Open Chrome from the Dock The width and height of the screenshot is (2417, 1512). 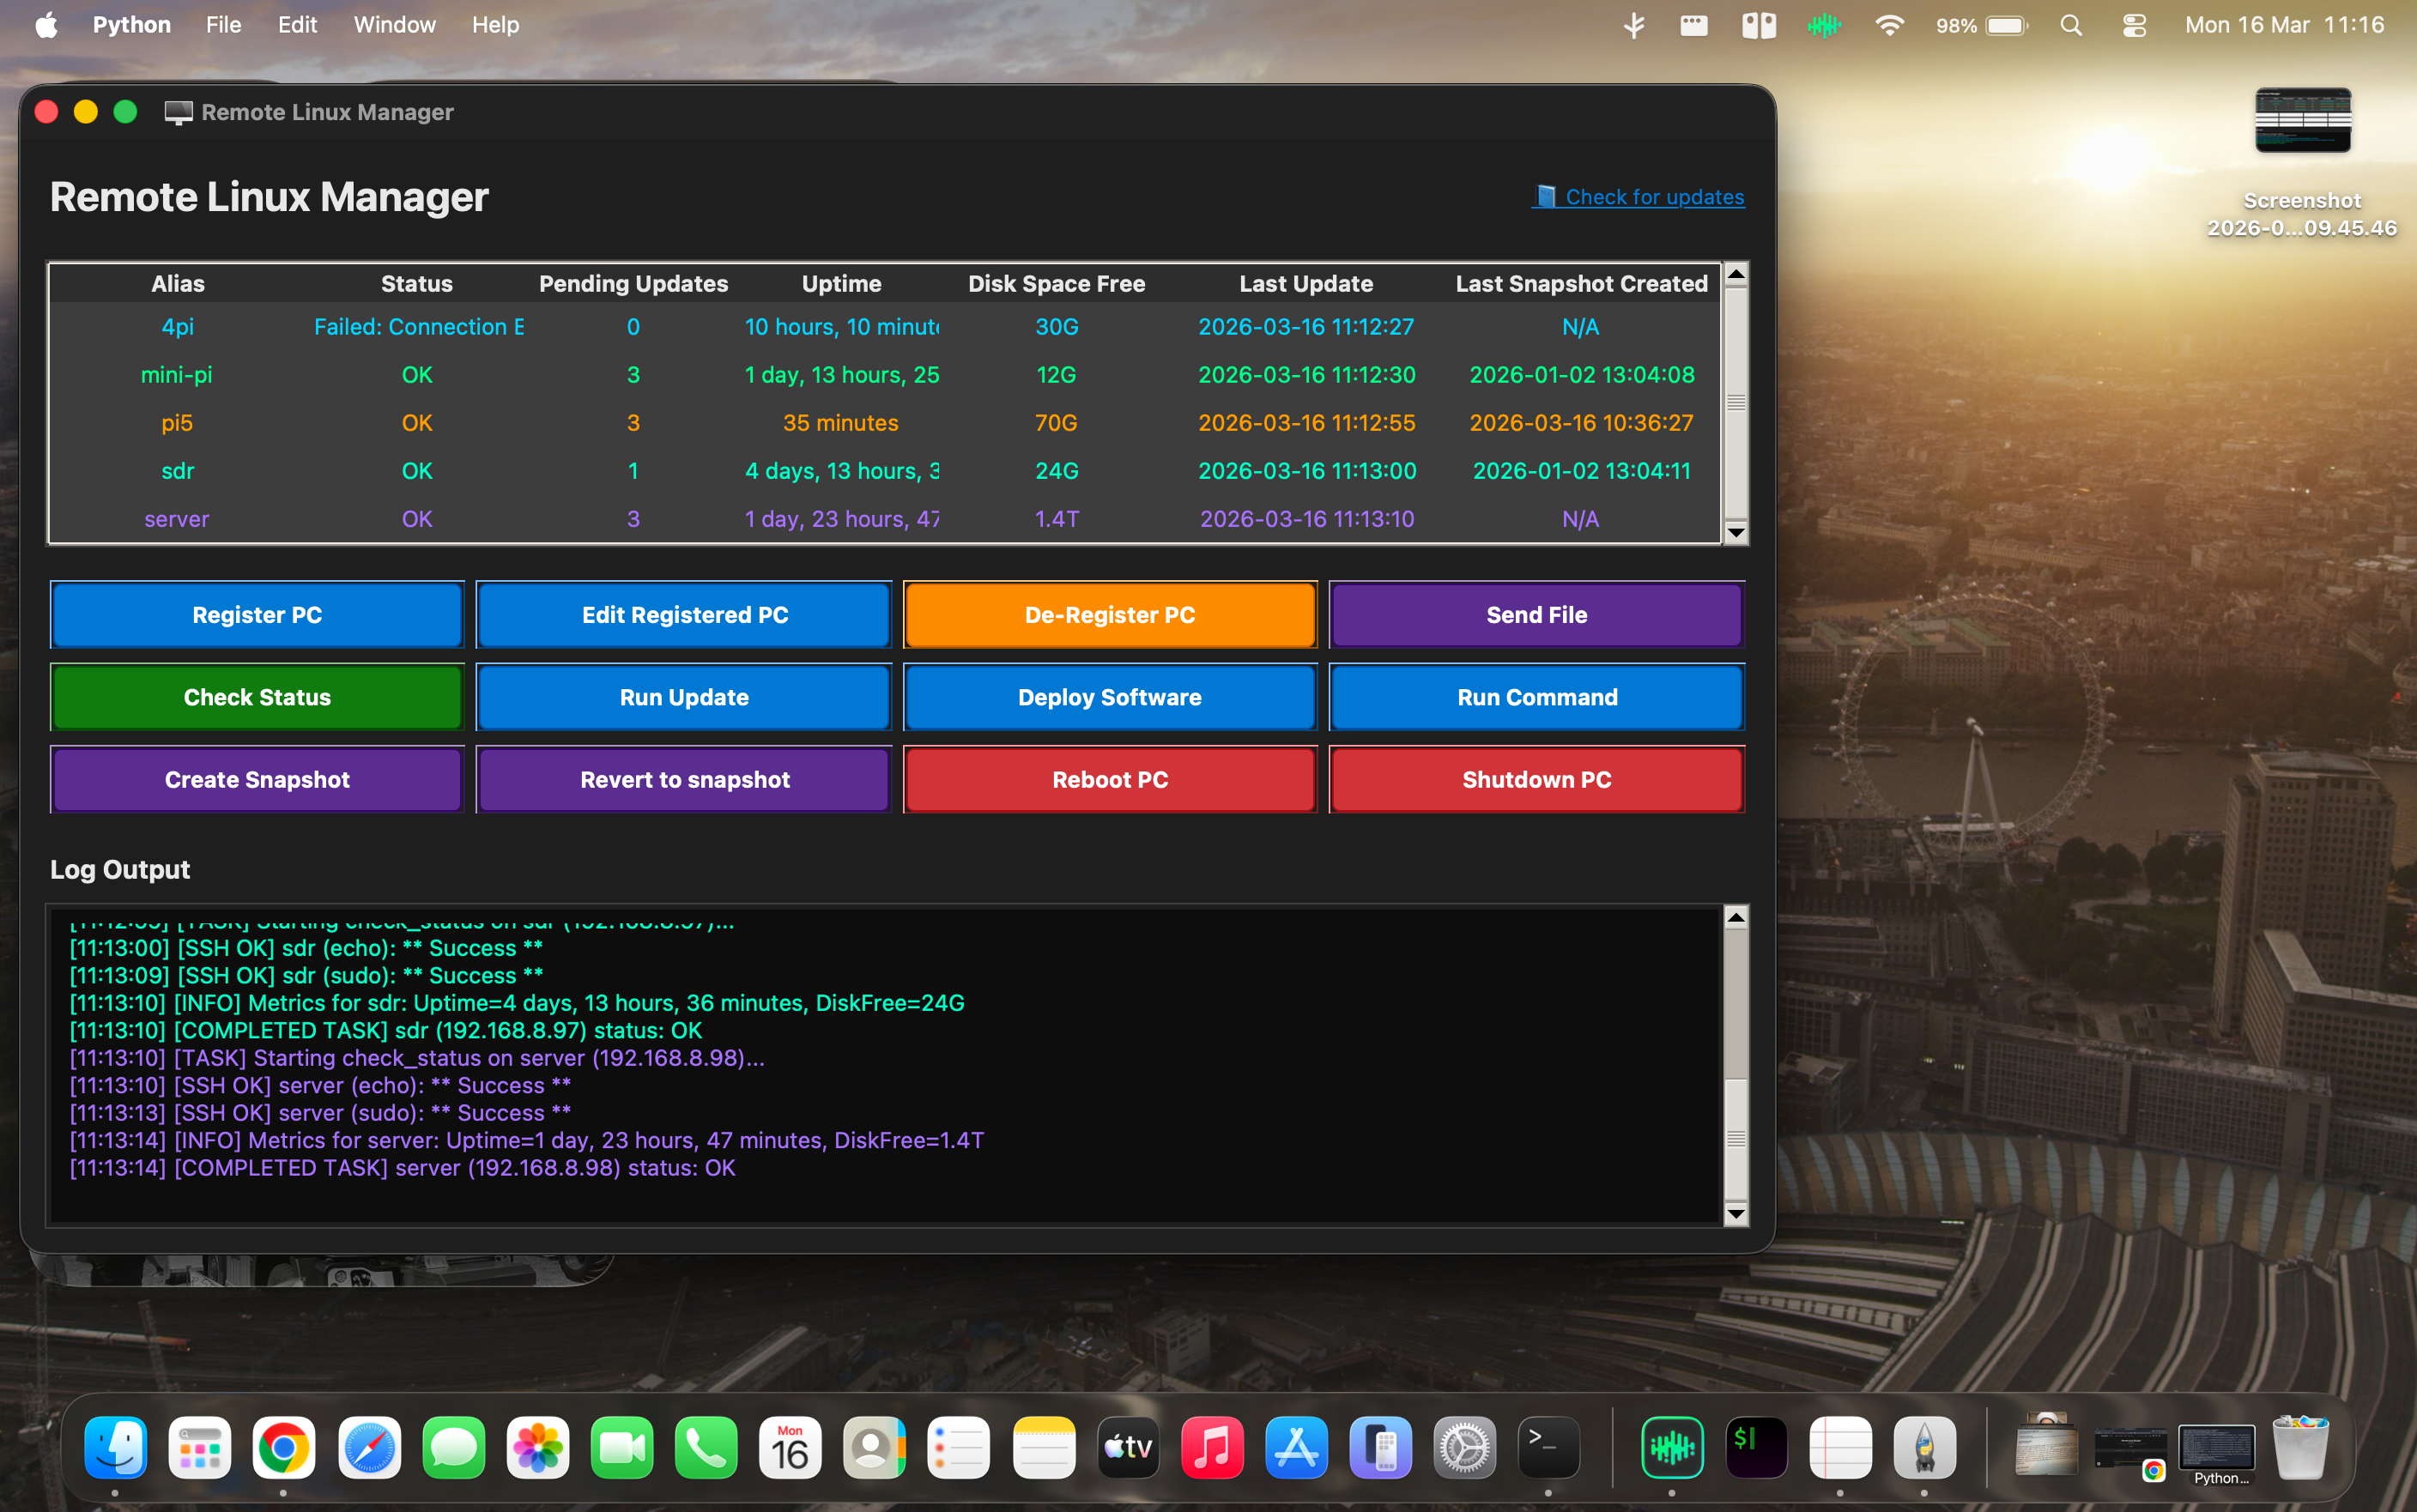coord(283,1447)
